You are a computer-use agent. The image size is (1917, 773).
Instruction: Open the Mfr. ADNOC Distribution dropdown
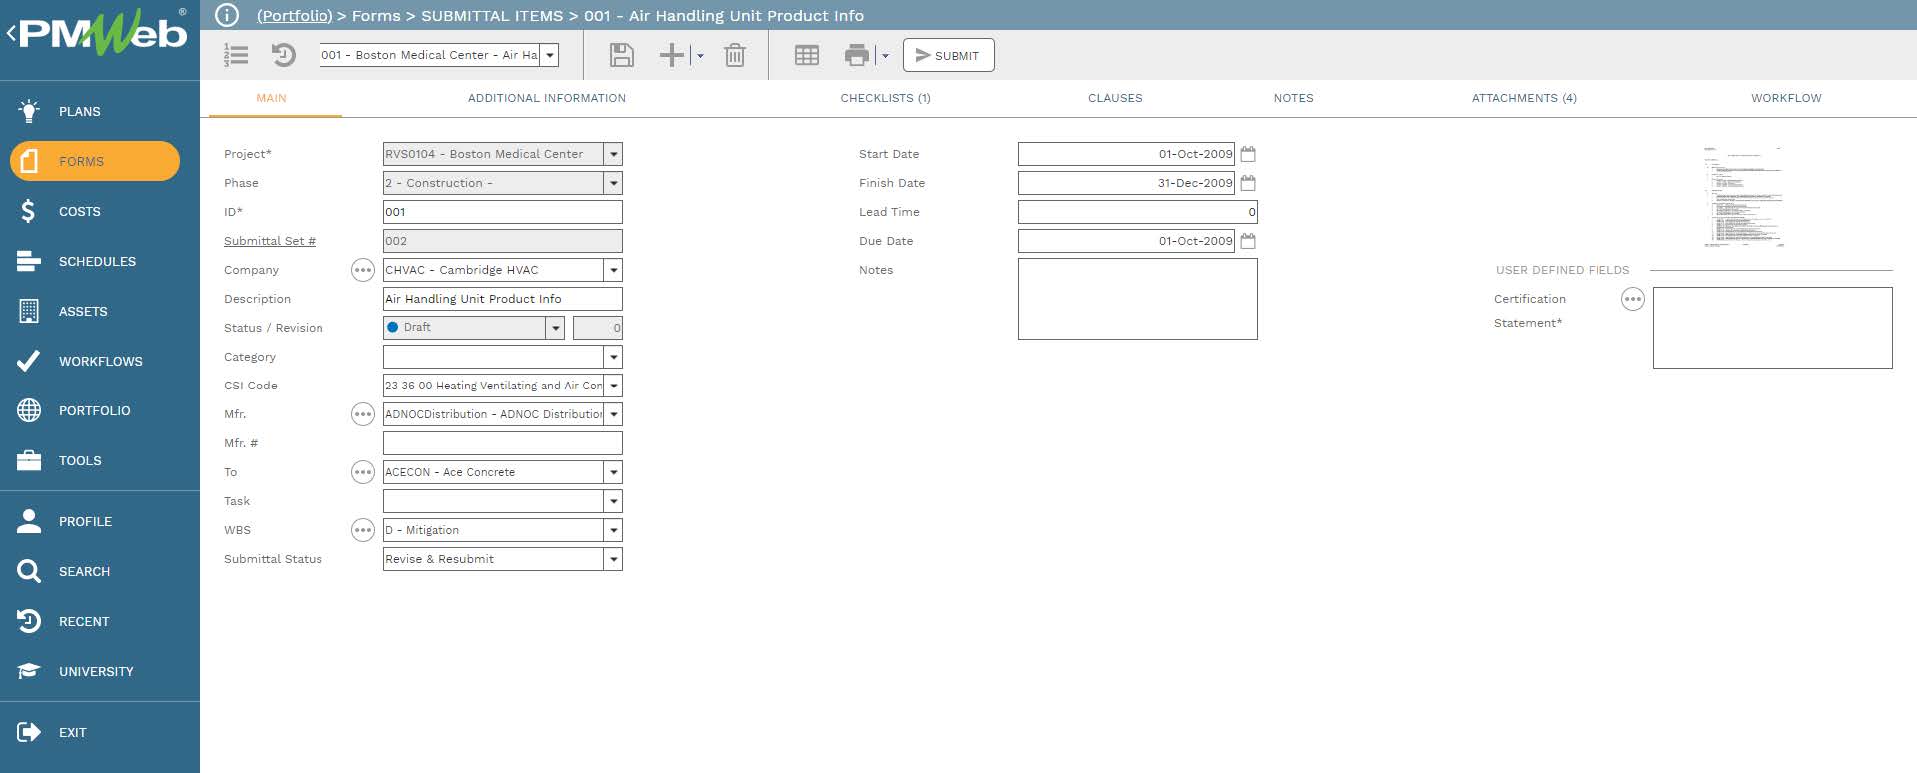(x=614, y=414)
